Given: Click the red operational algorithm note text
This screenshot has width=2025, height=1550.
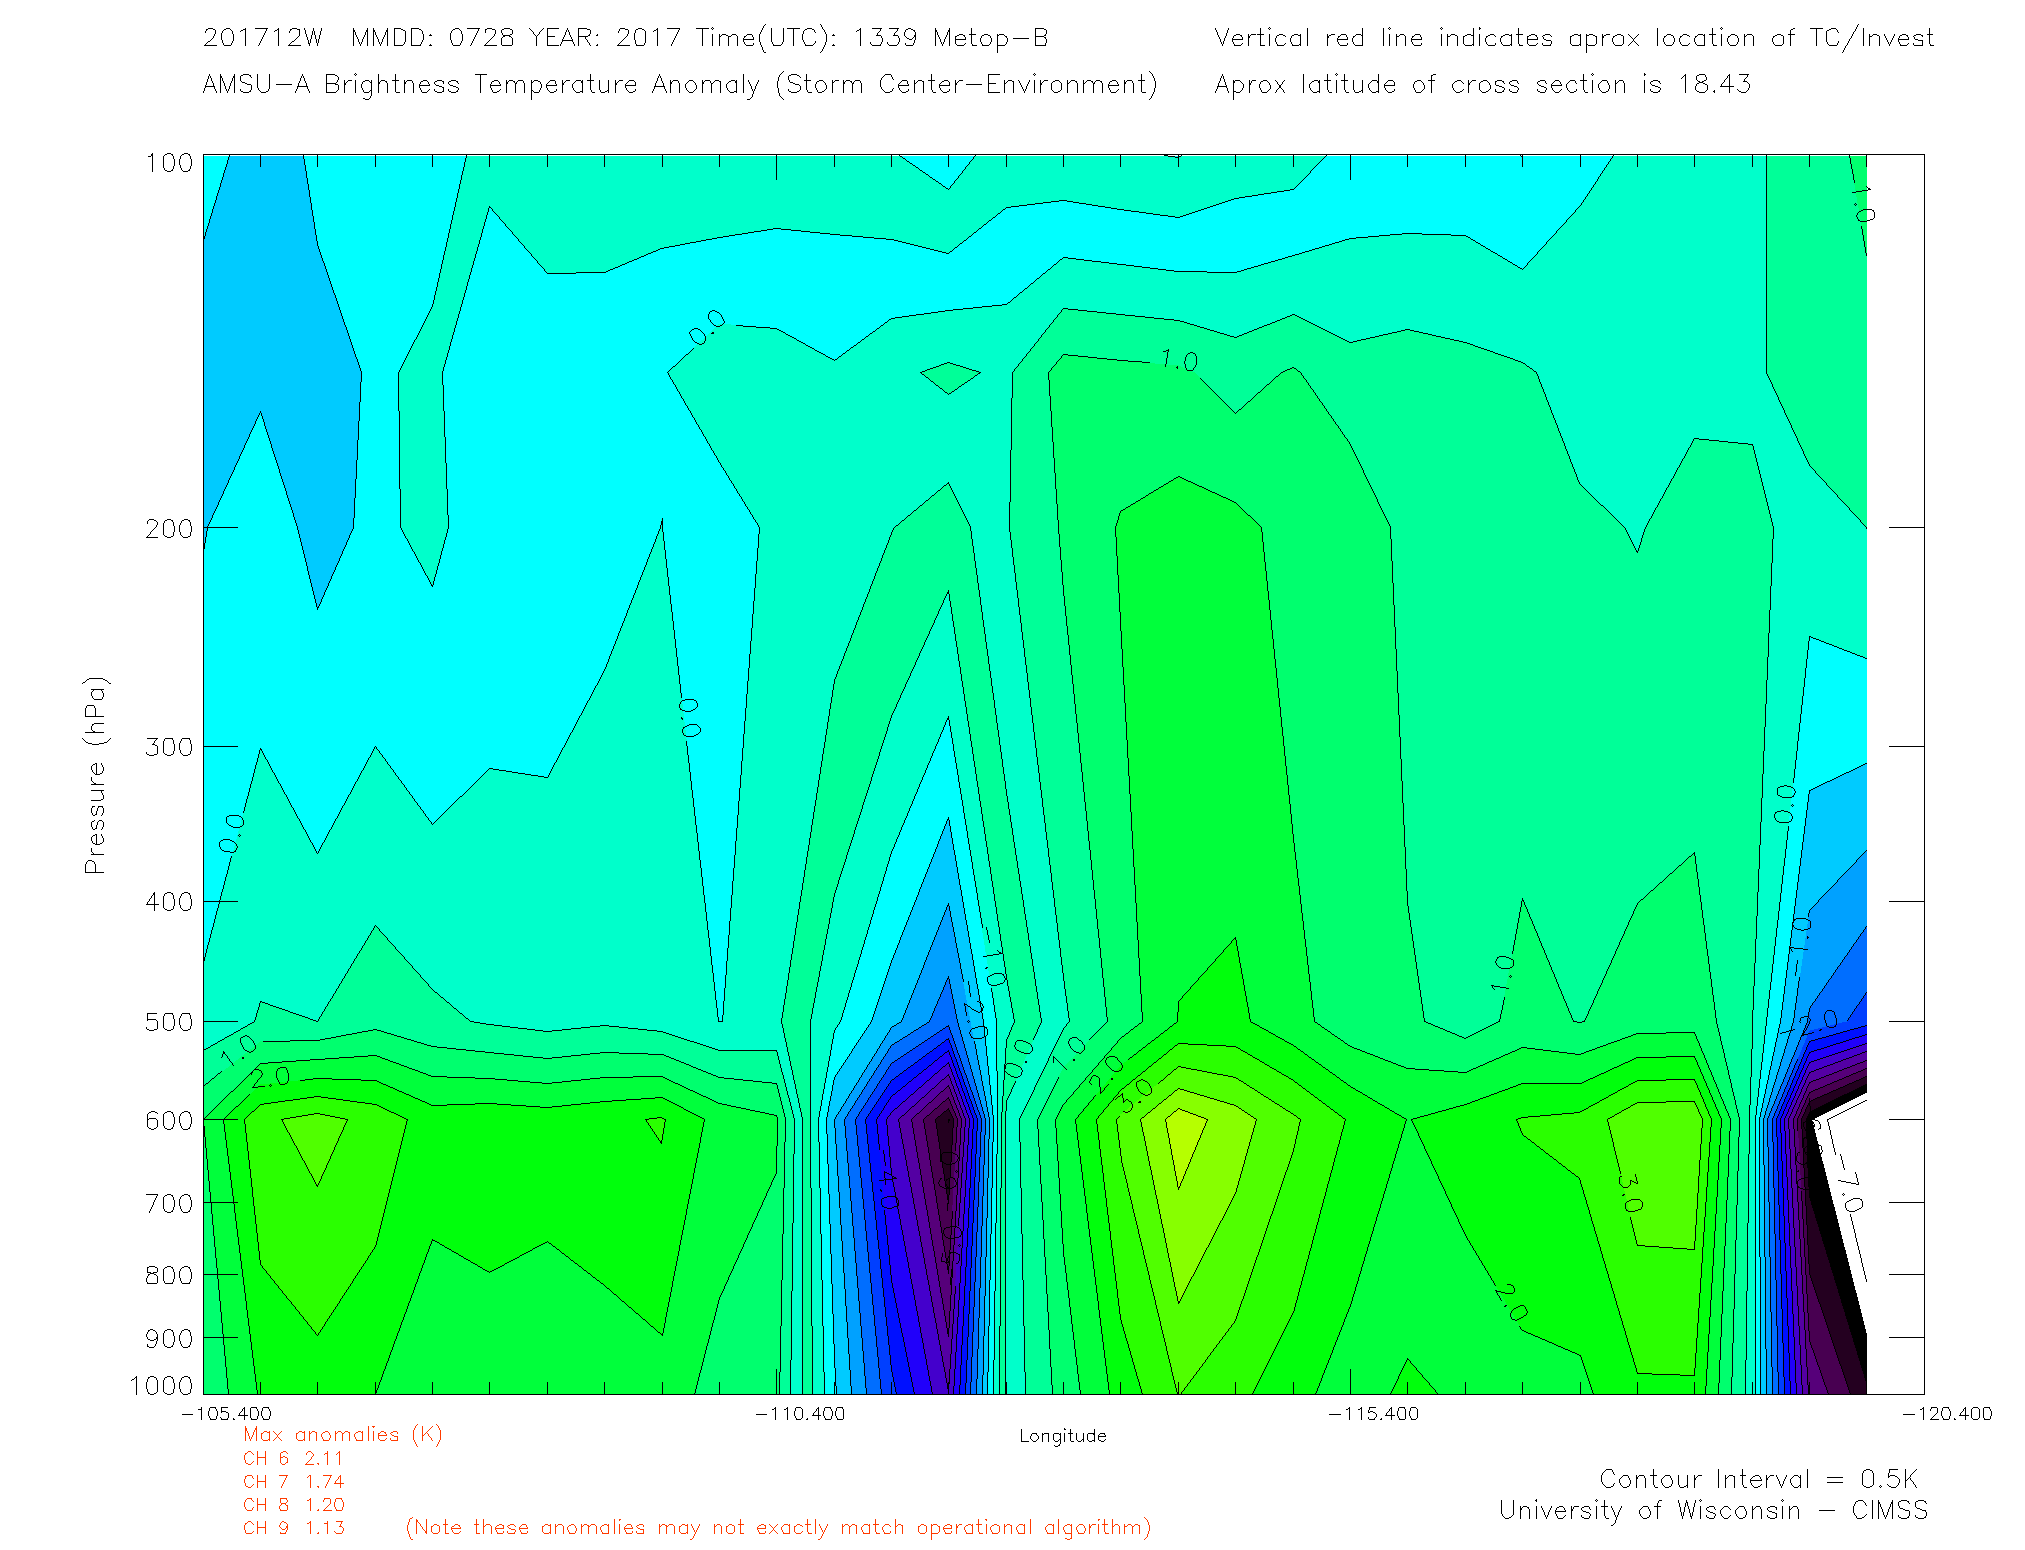Looking at the screenshot, I should pyautogui.click(x=778, y=1527).
